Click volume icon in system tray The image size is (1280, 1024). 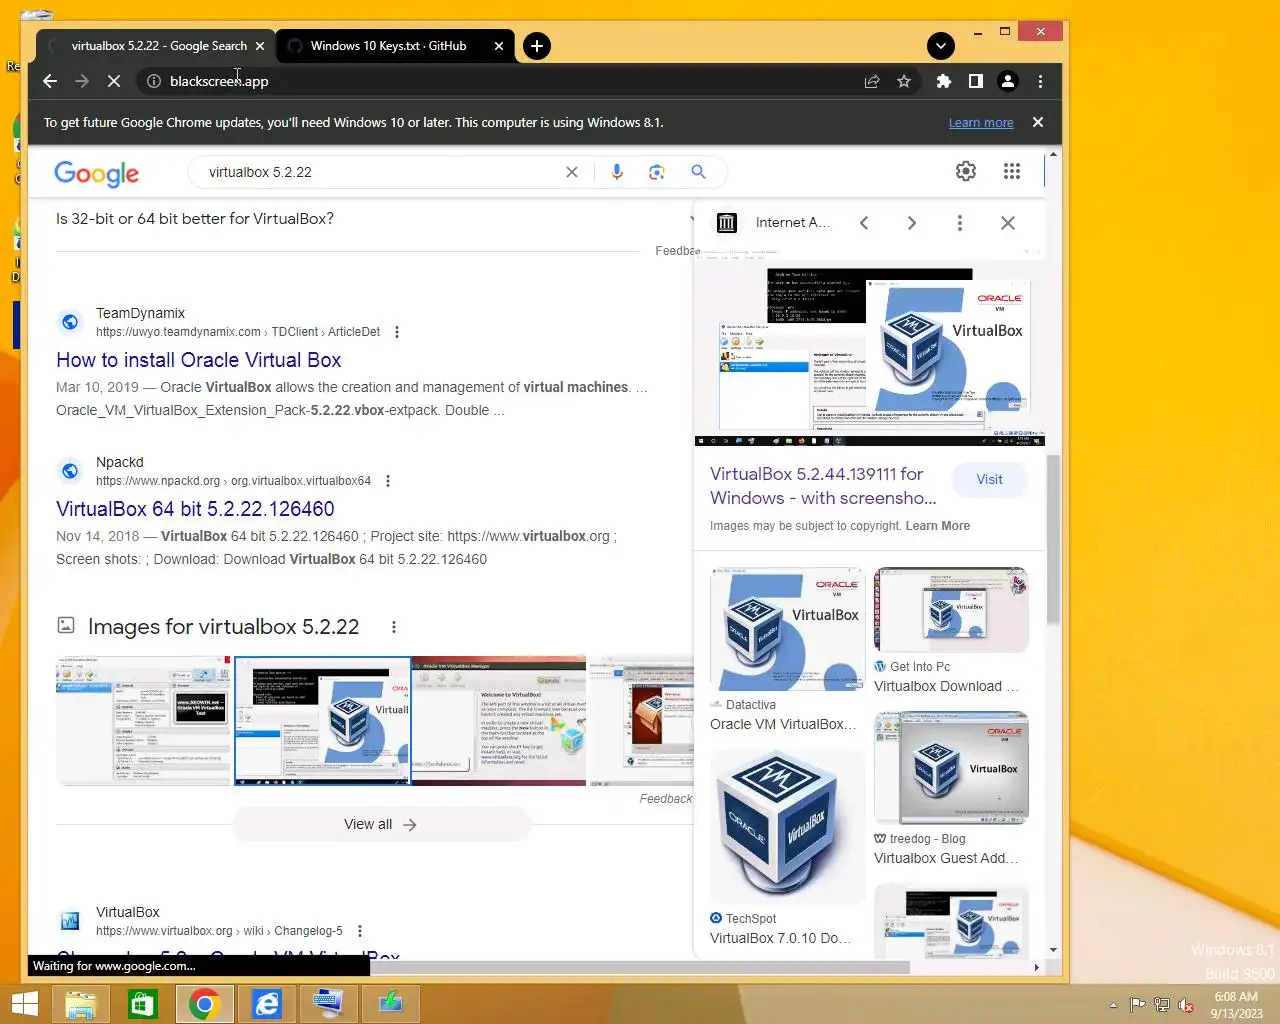1186,1005
